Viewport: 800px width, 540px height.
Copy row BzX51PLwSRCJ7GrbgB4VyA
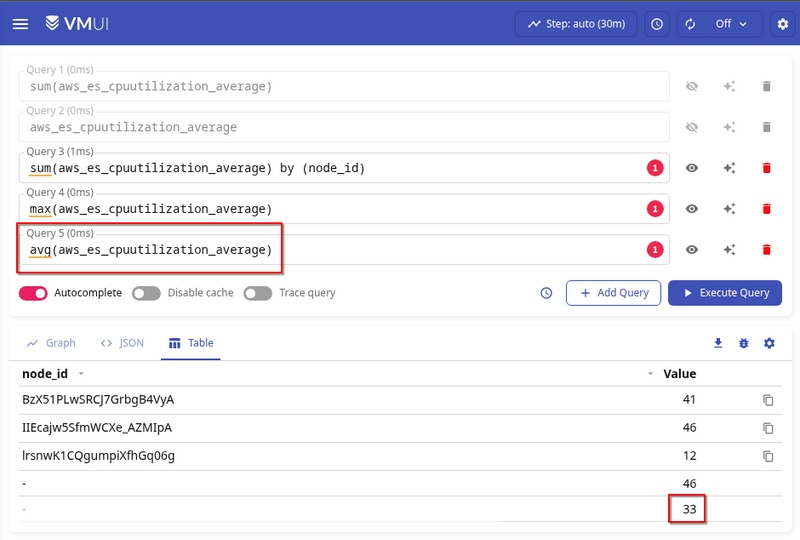click(x=768, y=400)
